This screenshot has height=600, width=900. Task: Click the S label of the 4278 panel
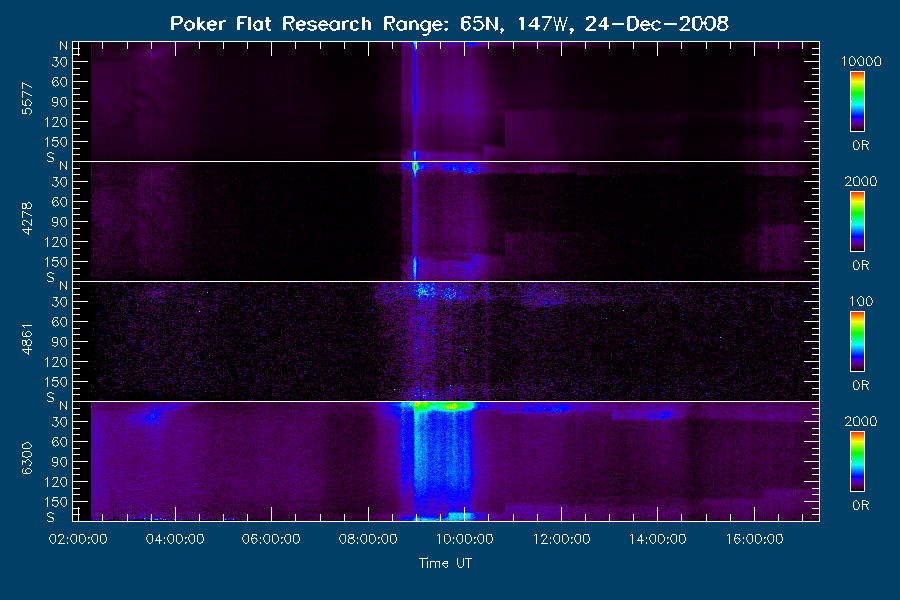[51, 277]
